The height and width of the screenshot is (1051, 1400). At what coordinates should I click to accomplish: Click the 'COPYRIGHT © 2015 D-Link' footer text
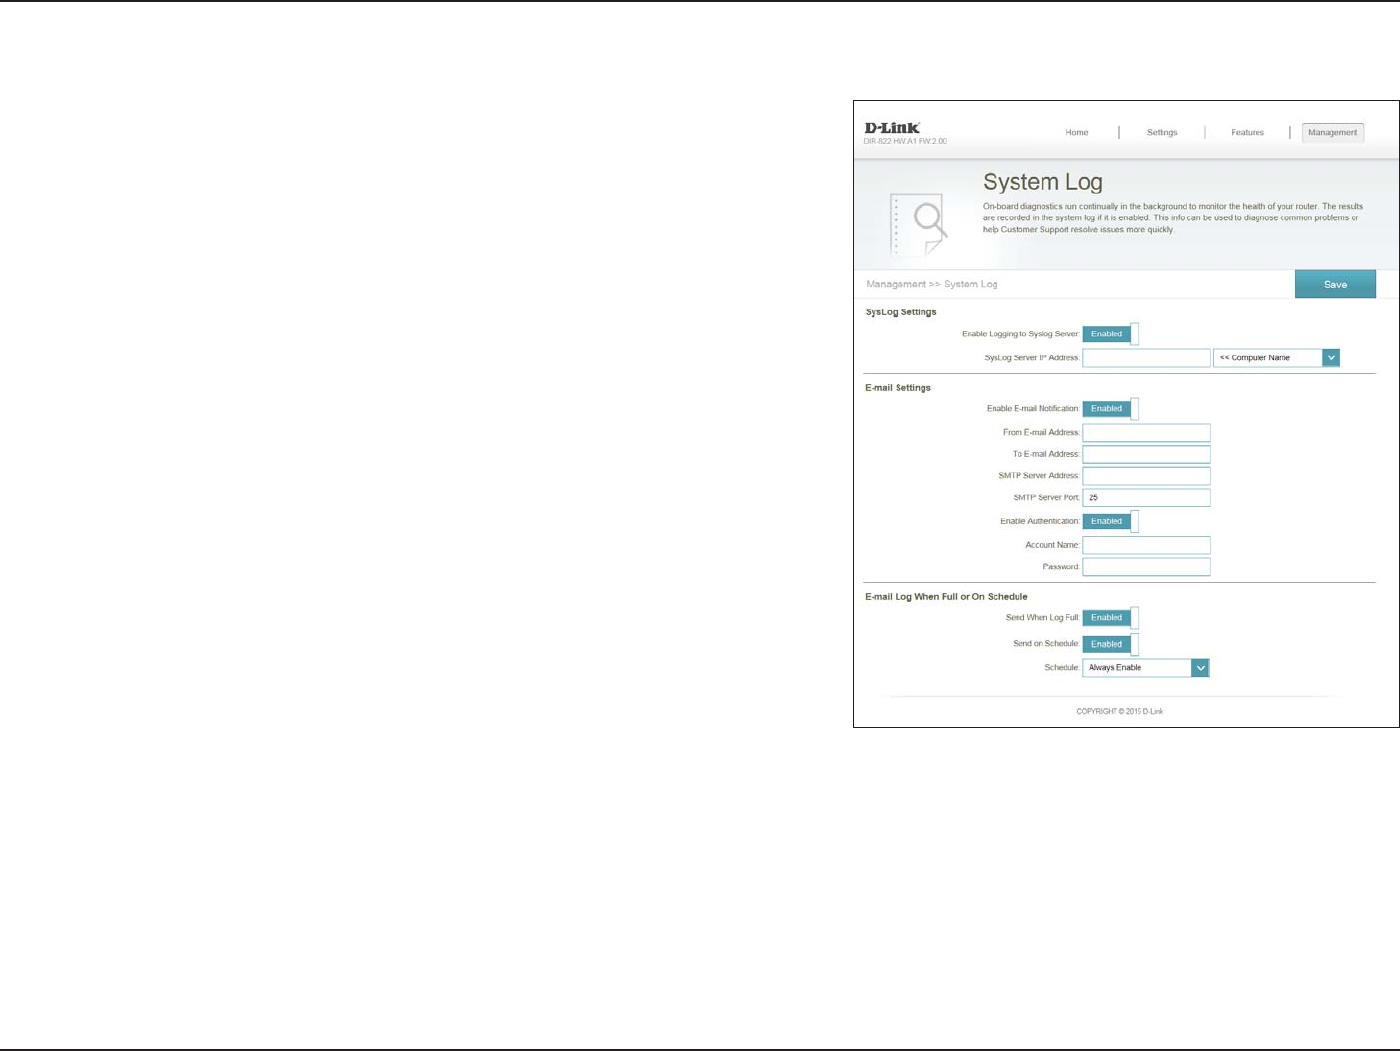1119,712
